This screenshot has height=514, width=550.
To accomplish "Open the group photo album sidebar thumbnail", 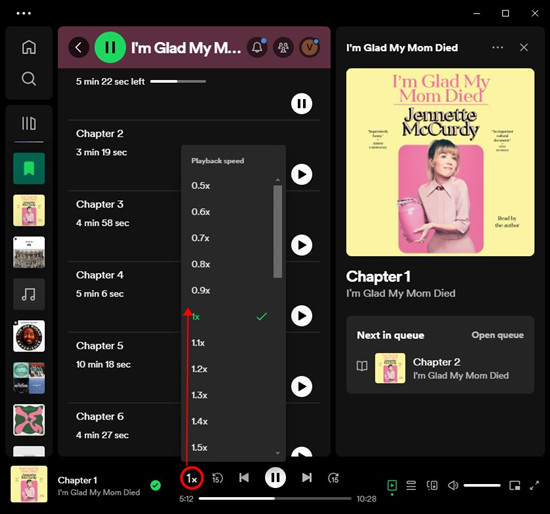I will click(29, 252).
